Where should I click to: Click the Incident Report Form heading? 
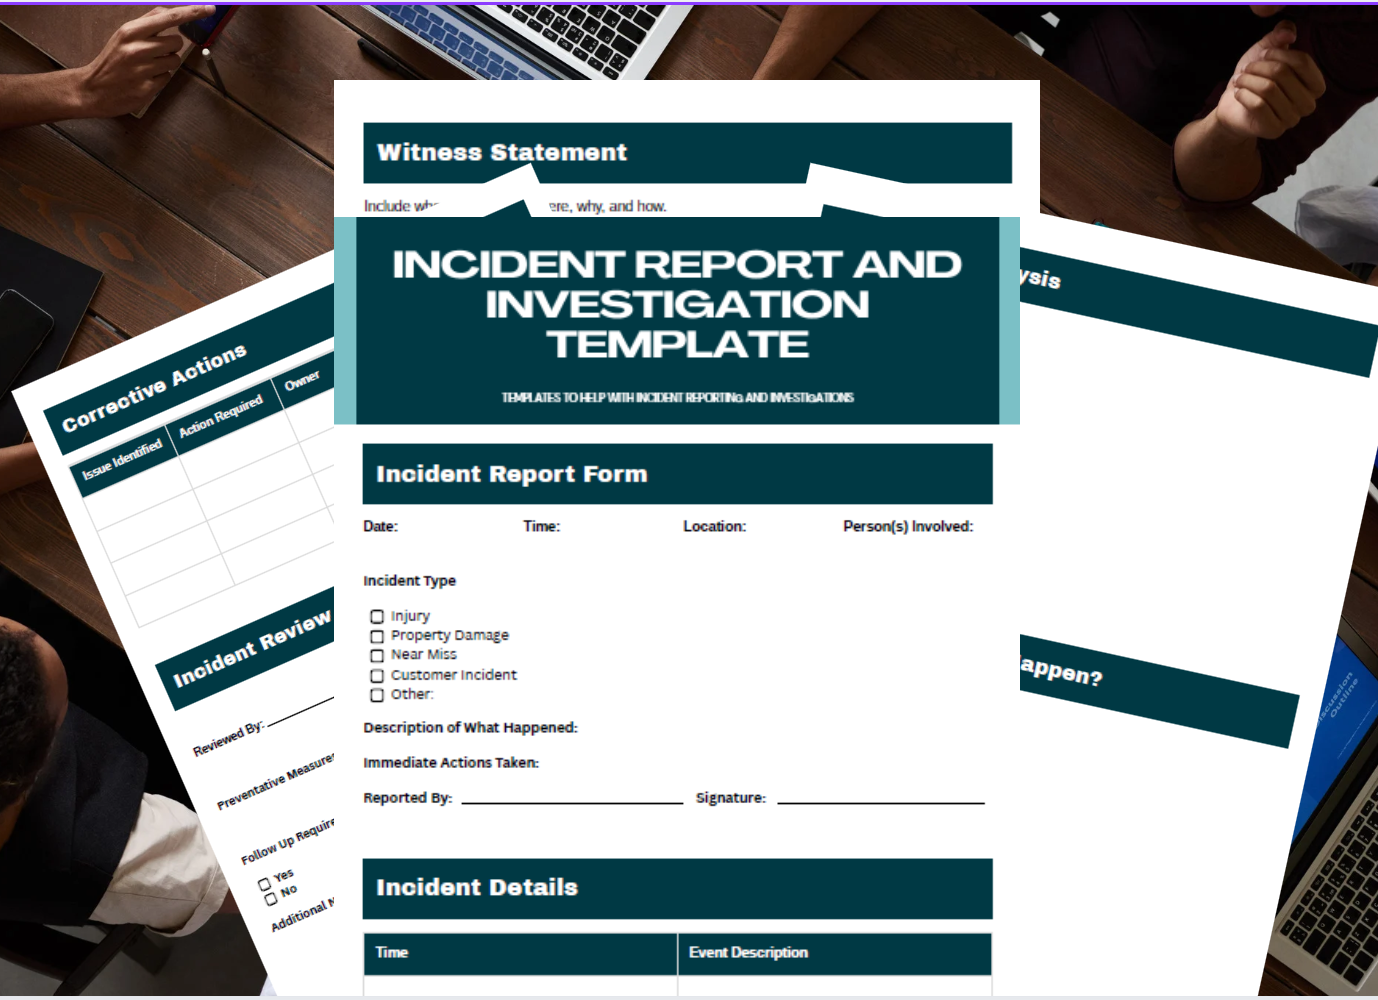512,474
